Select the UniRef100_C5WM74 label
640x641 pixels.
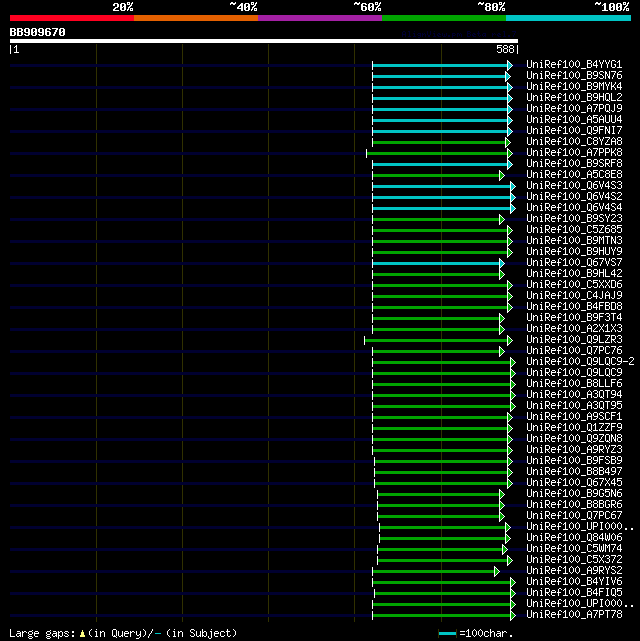(x=574, y=549)
